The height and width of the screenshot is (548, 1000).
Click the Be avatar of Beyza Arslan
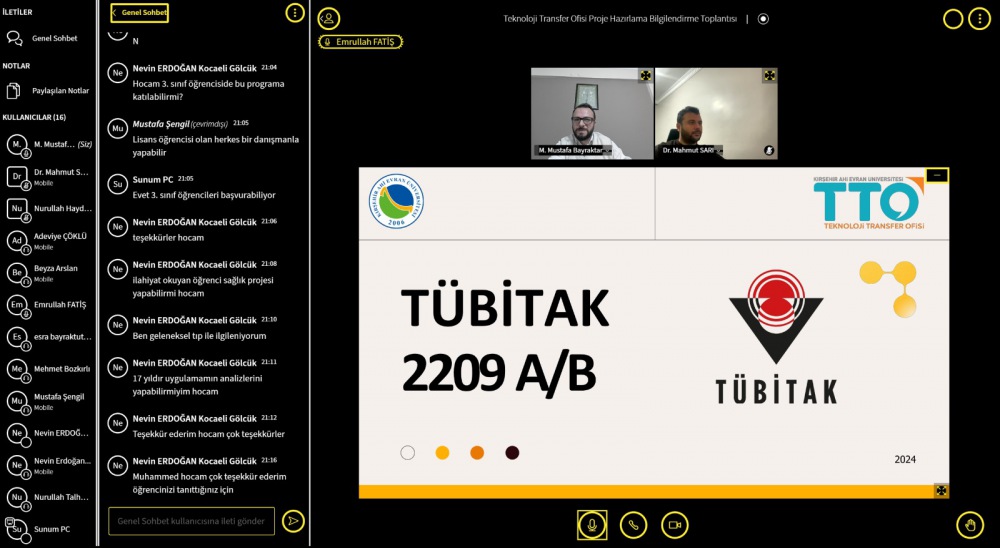click(17, 273)
